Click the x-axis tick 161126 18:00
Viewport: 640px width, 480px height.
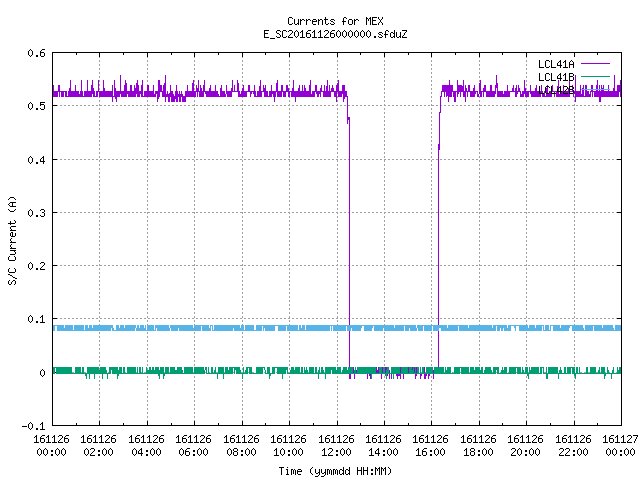click(478, 446)
